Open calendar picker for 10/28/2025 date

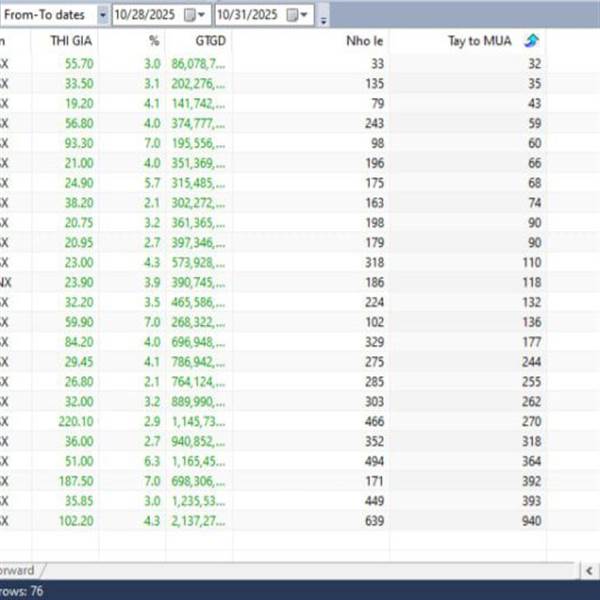click(x=194, y=15)
